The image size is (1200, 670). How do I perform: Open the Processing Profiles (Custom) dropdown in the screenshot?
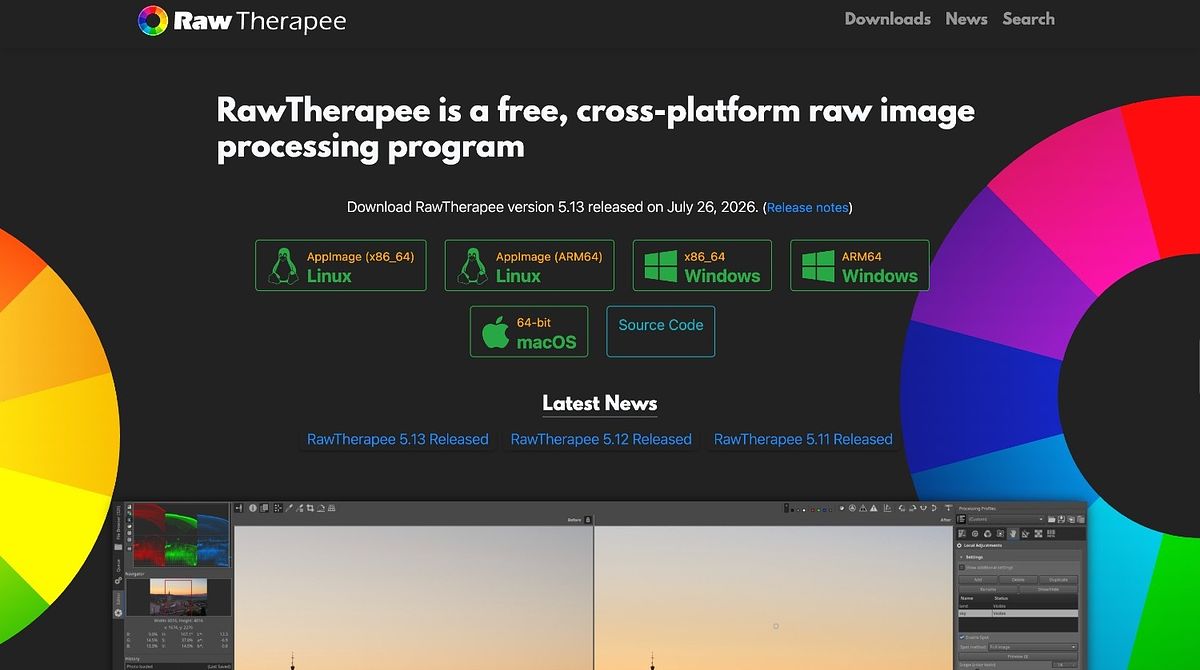pyautogui.click(x=1006, y=519)
